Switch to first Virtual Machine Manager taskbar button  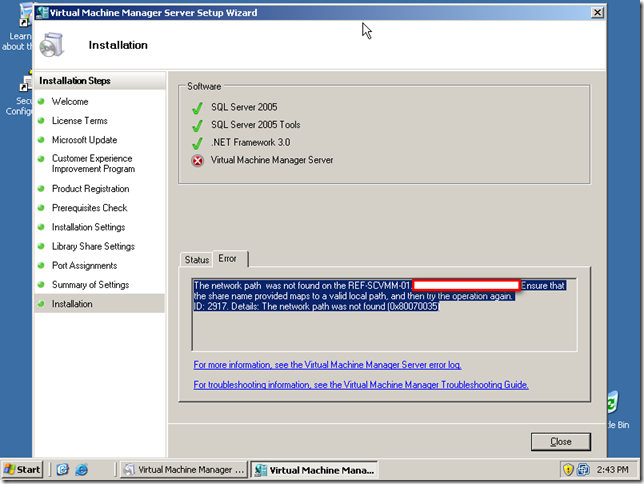184,470
